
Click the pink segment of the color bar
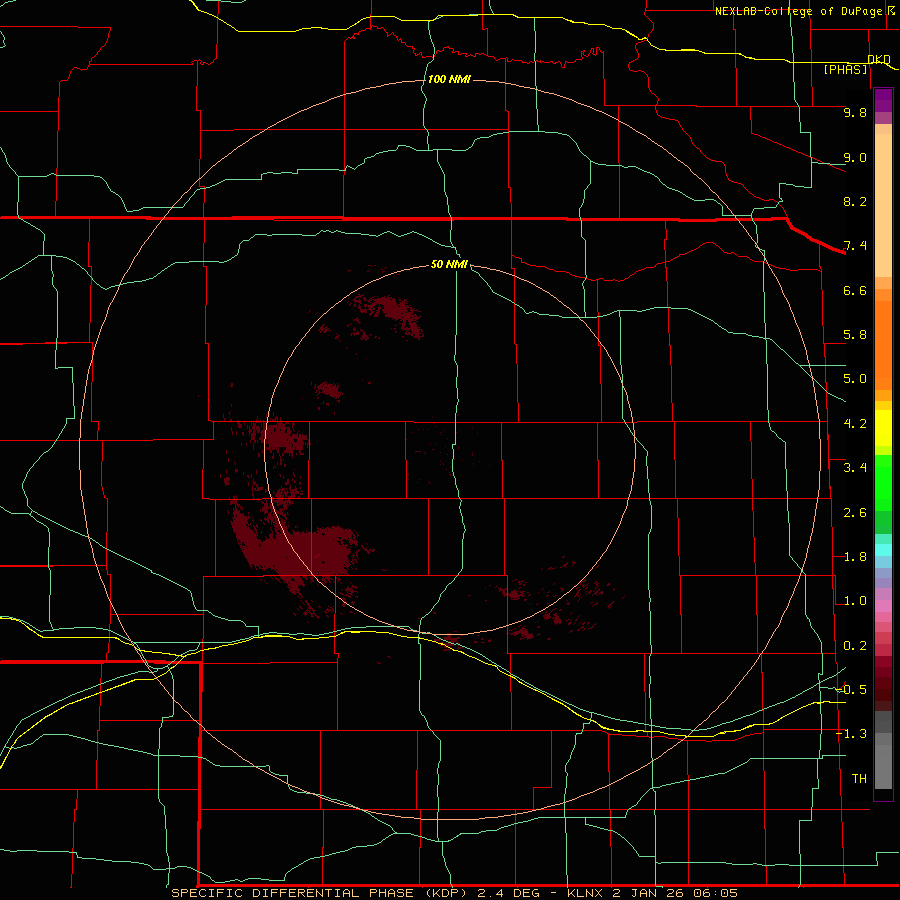coord(883,606)
